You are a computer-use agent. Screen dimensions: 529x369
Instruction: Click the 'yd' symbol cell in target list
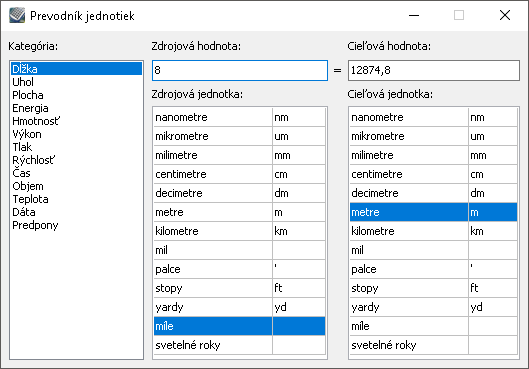click(x=493, y=307)
